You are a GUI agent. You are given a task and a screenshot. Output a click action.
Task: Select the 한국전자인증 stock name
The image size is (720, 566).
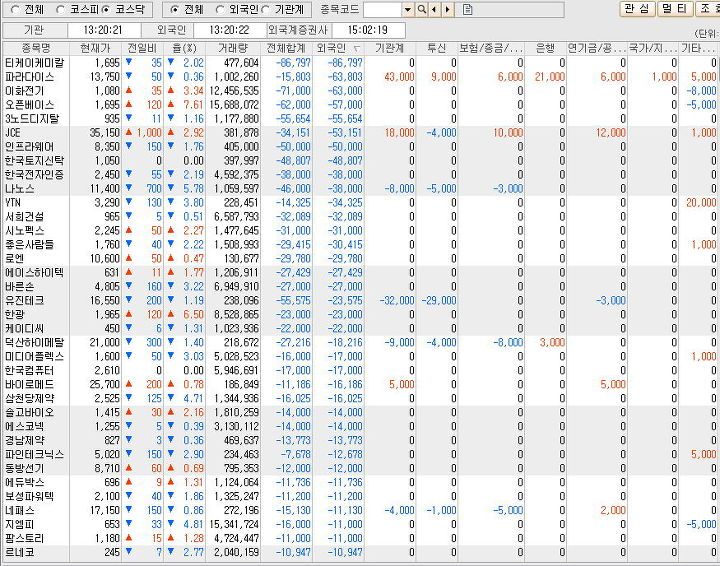[x=34, y=175]
